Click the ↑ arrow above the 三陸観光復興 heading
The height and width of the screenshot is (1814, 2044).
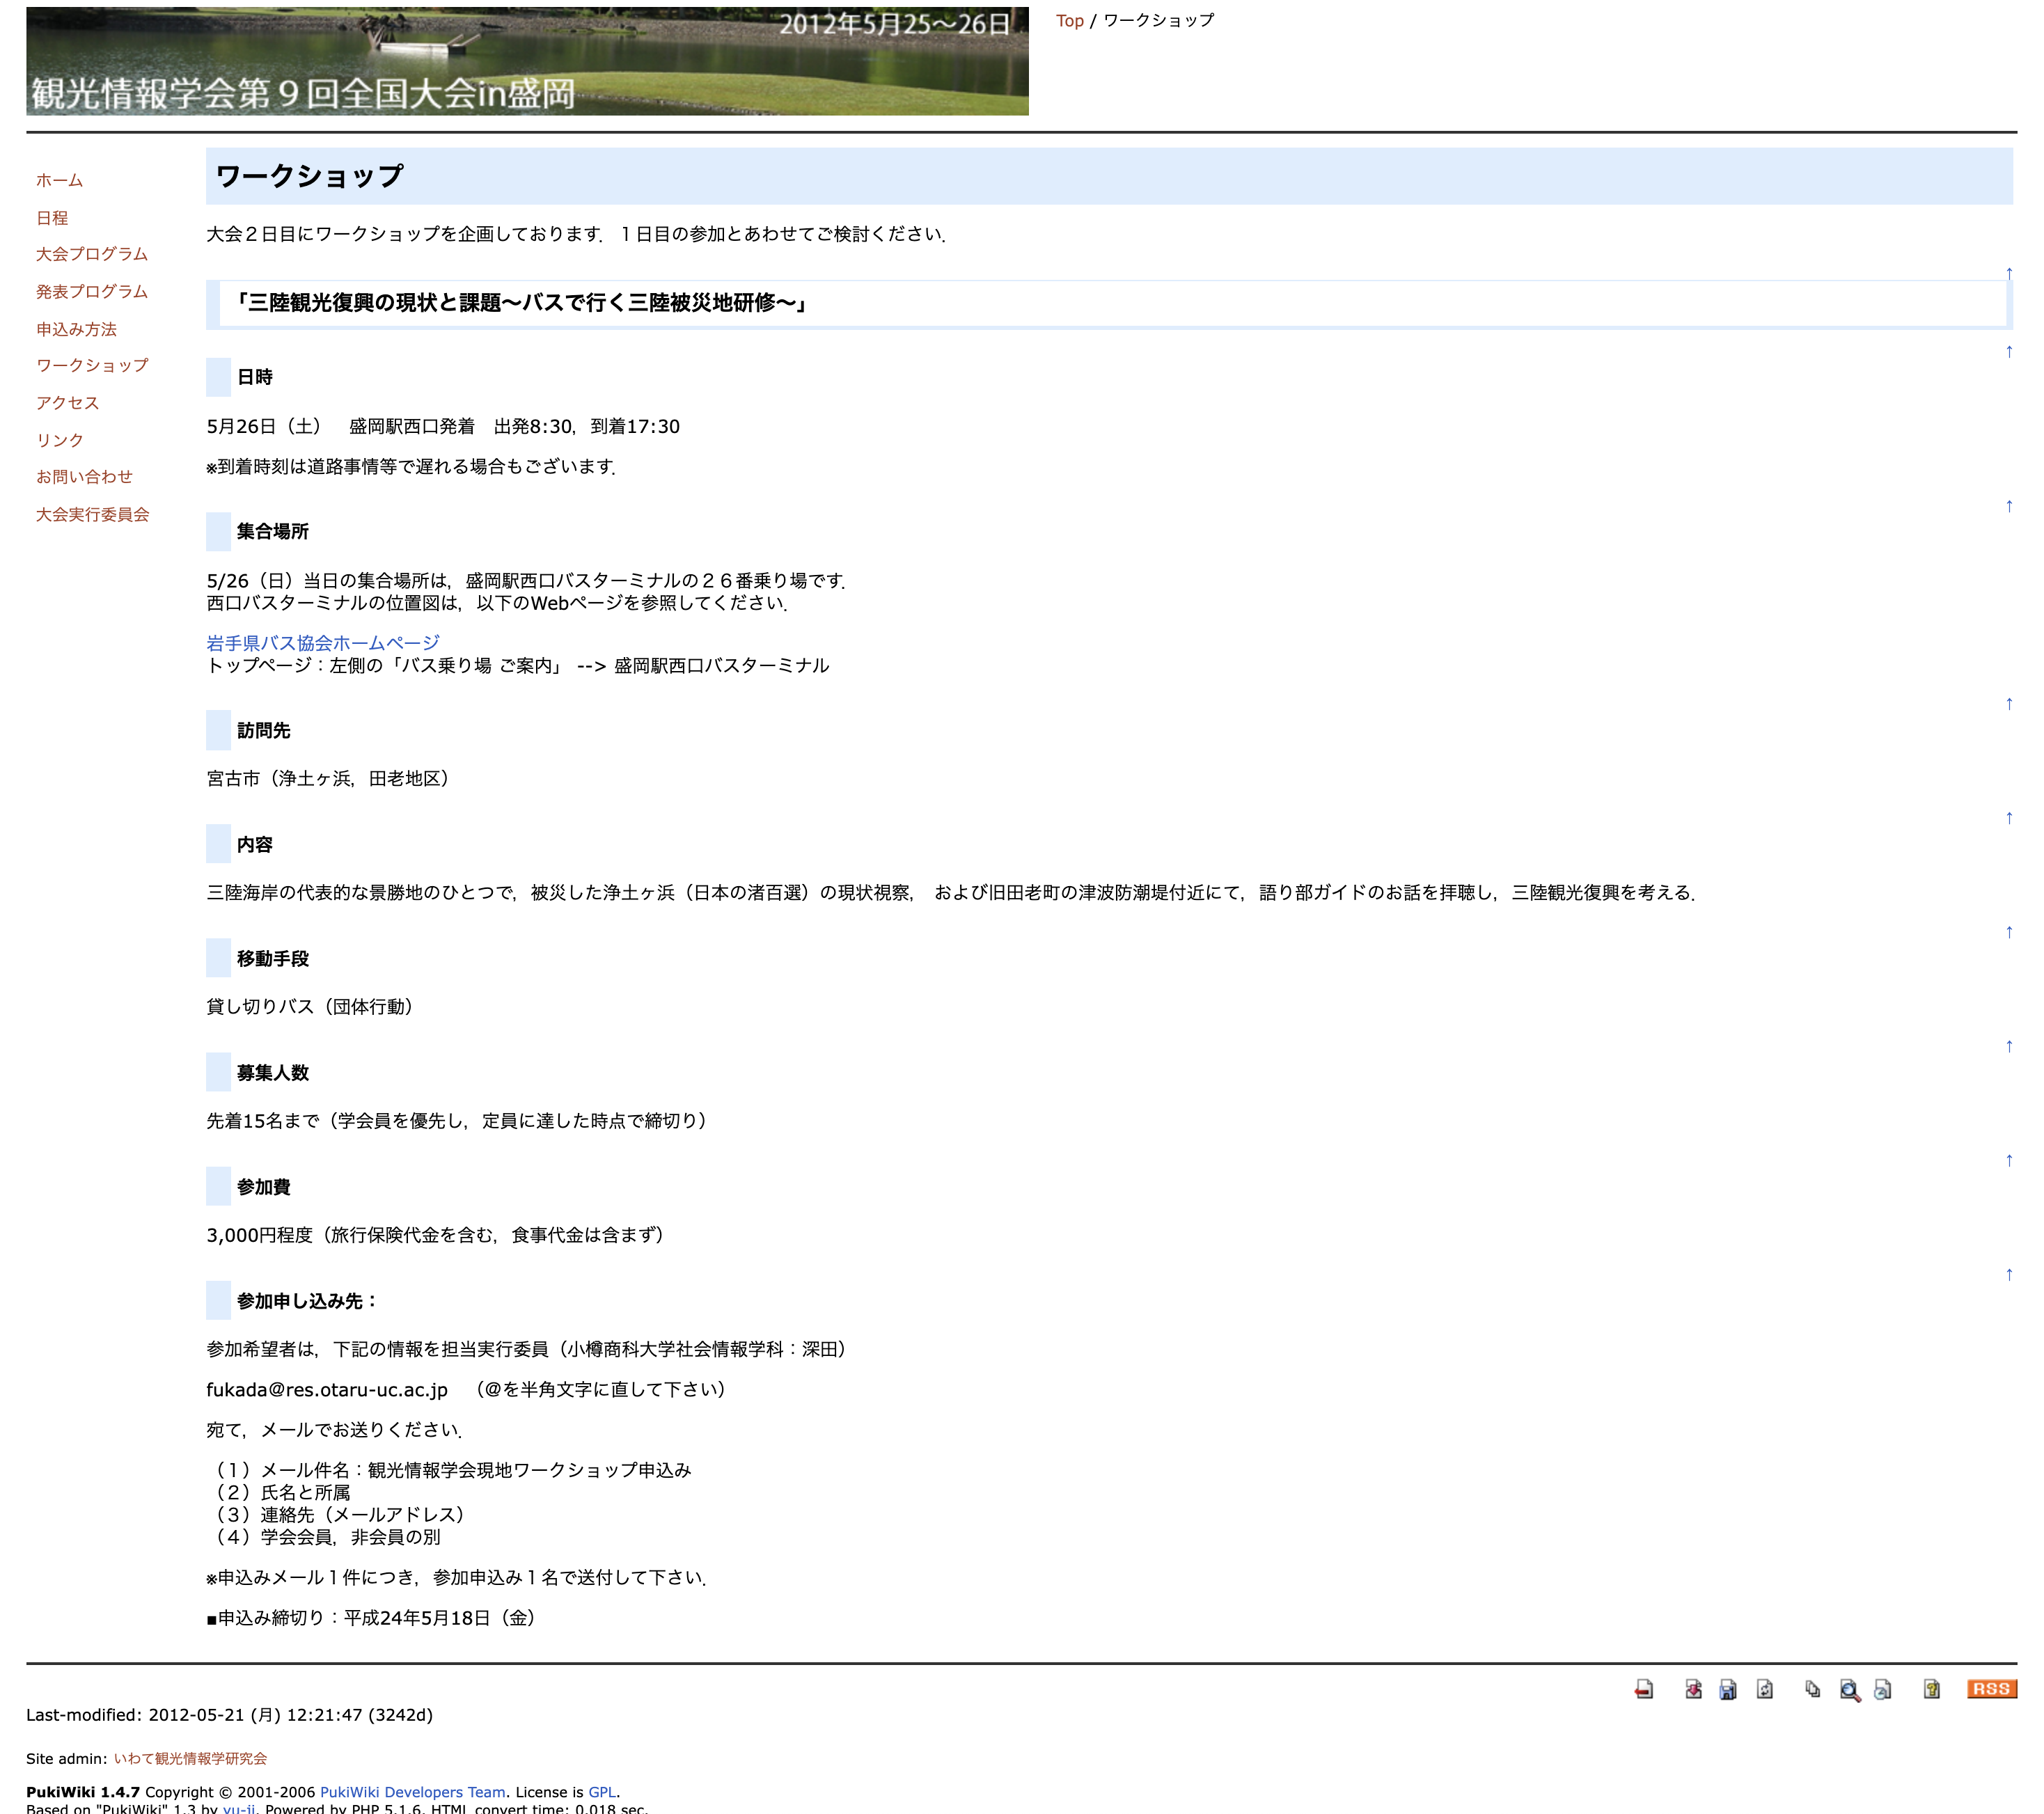(x=2008, y=273)
